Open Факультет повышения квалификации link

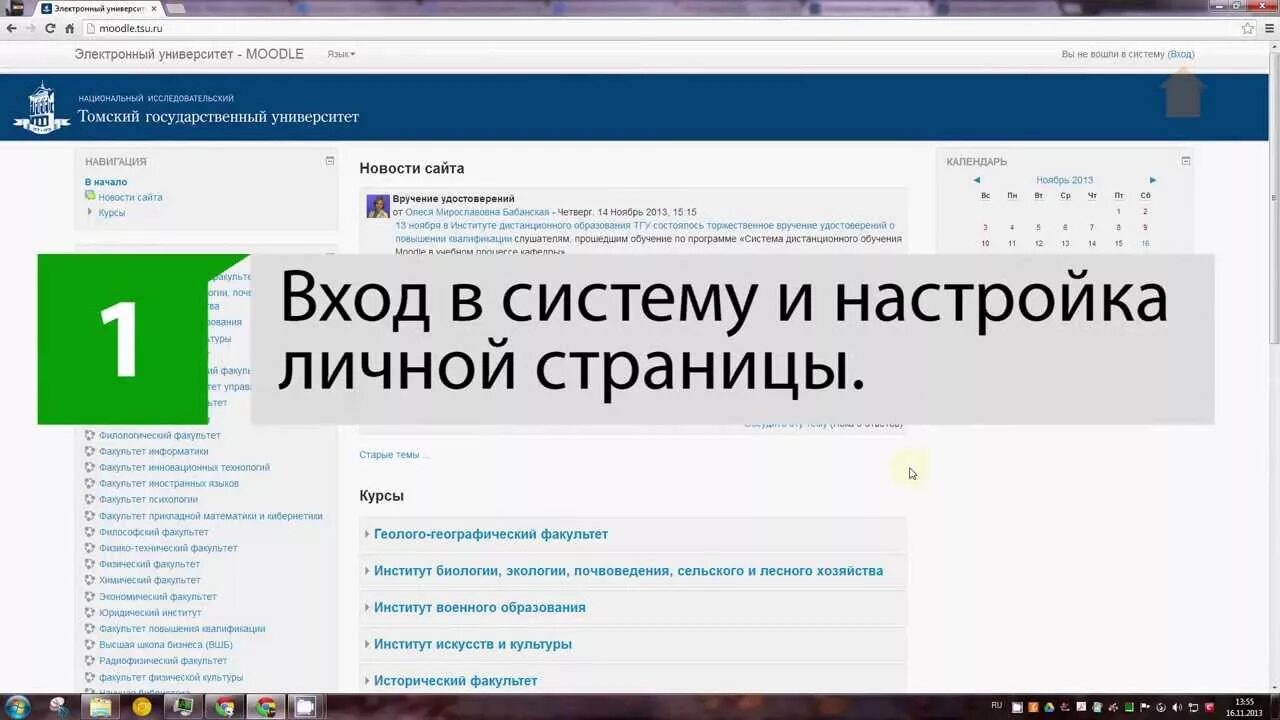[182, 629]
